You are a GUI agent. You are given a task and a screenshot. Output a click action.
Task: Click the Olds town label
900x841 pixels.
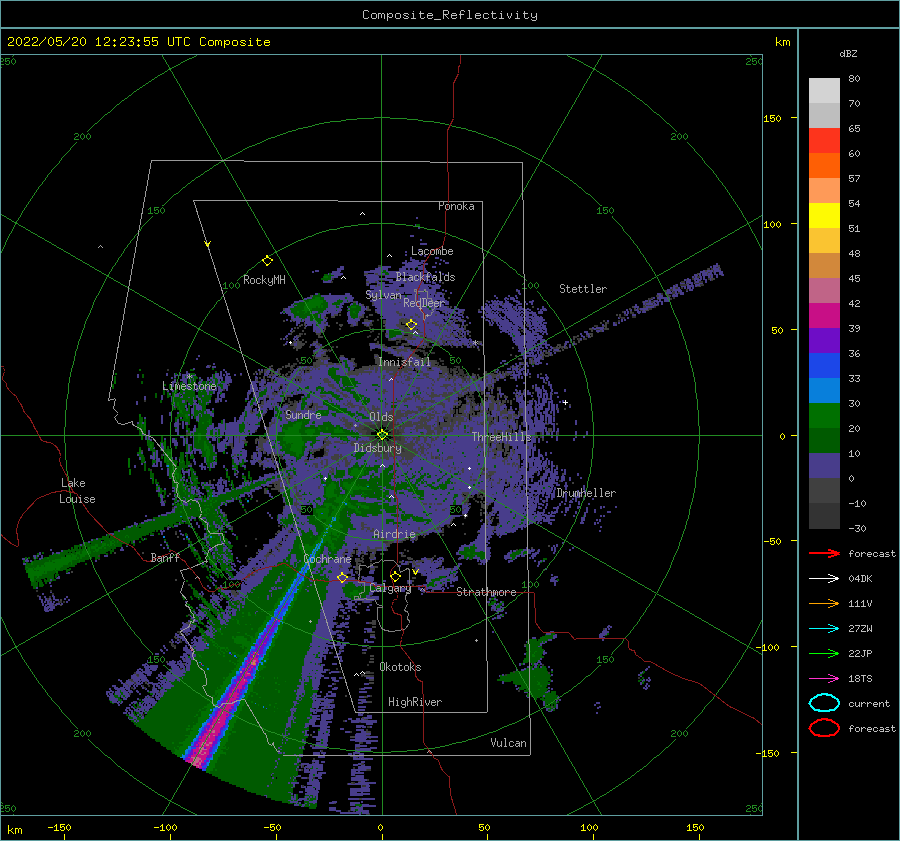click(381, 417)
